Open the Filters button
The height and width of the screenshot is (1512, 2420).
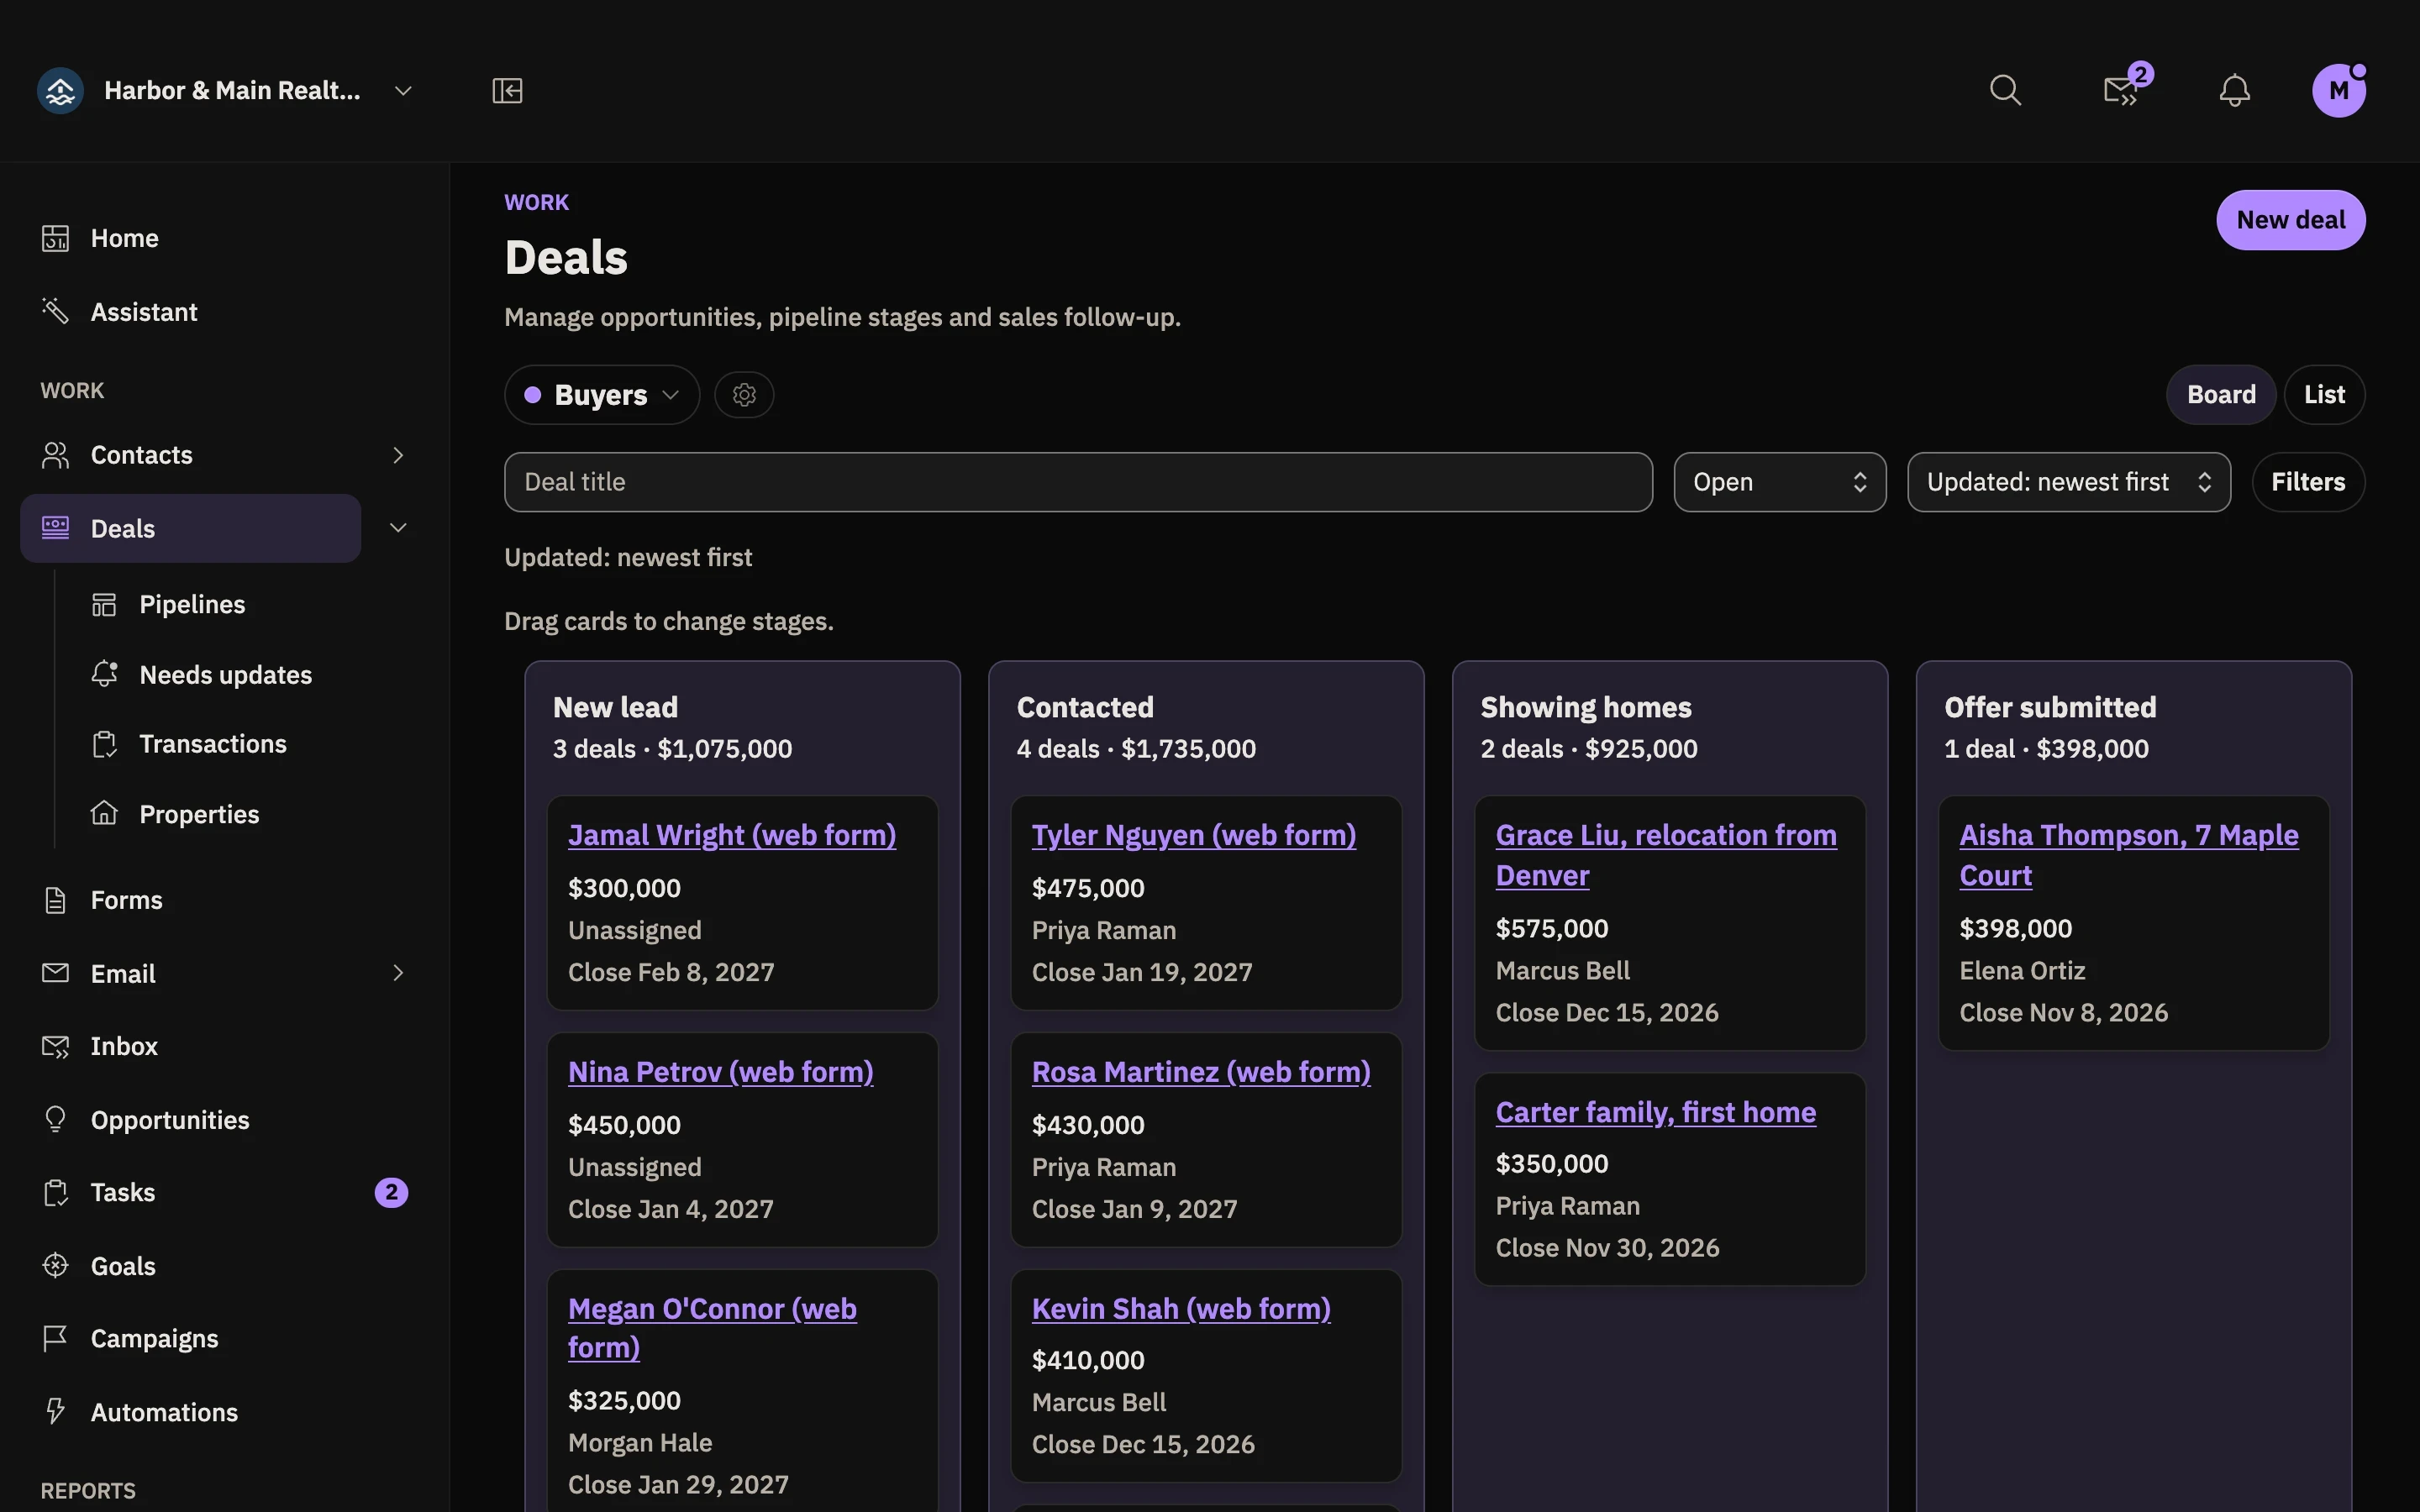click(2308, 482)
